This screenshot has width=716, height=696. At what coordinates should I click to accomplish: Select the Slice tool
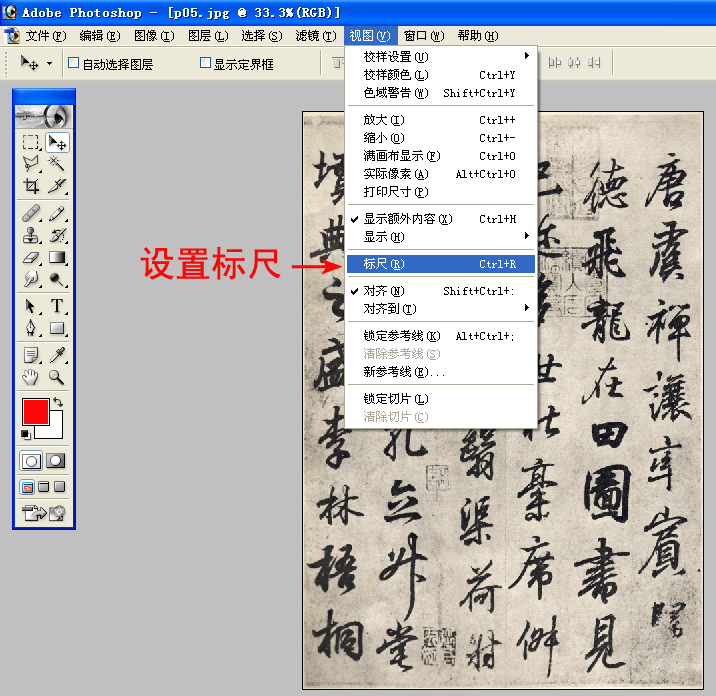[x=58, y=185]
